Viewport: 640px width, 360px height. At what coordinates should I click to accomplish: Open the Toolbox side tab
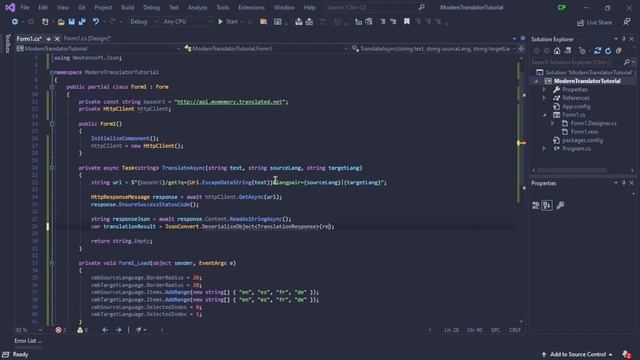tap(7, 44)
